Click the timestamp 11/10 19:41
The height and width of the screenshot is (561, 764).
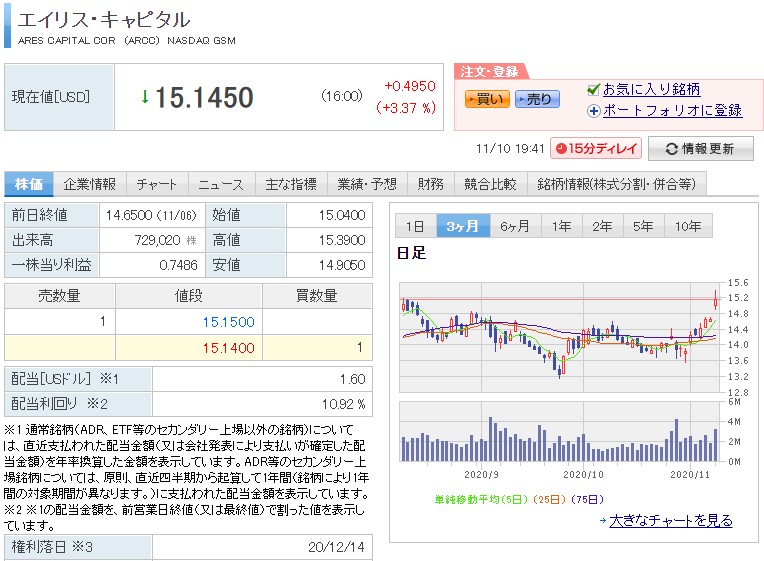(510, 149)
